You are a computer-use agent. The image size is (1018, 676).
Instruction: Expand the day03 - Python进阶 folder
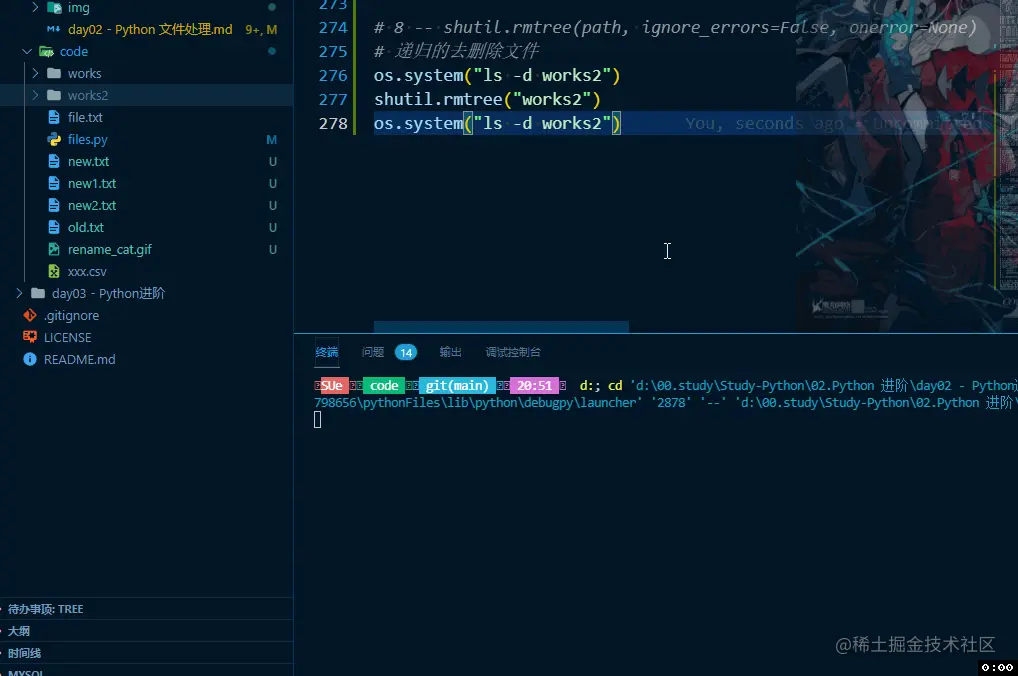point(17,293)
